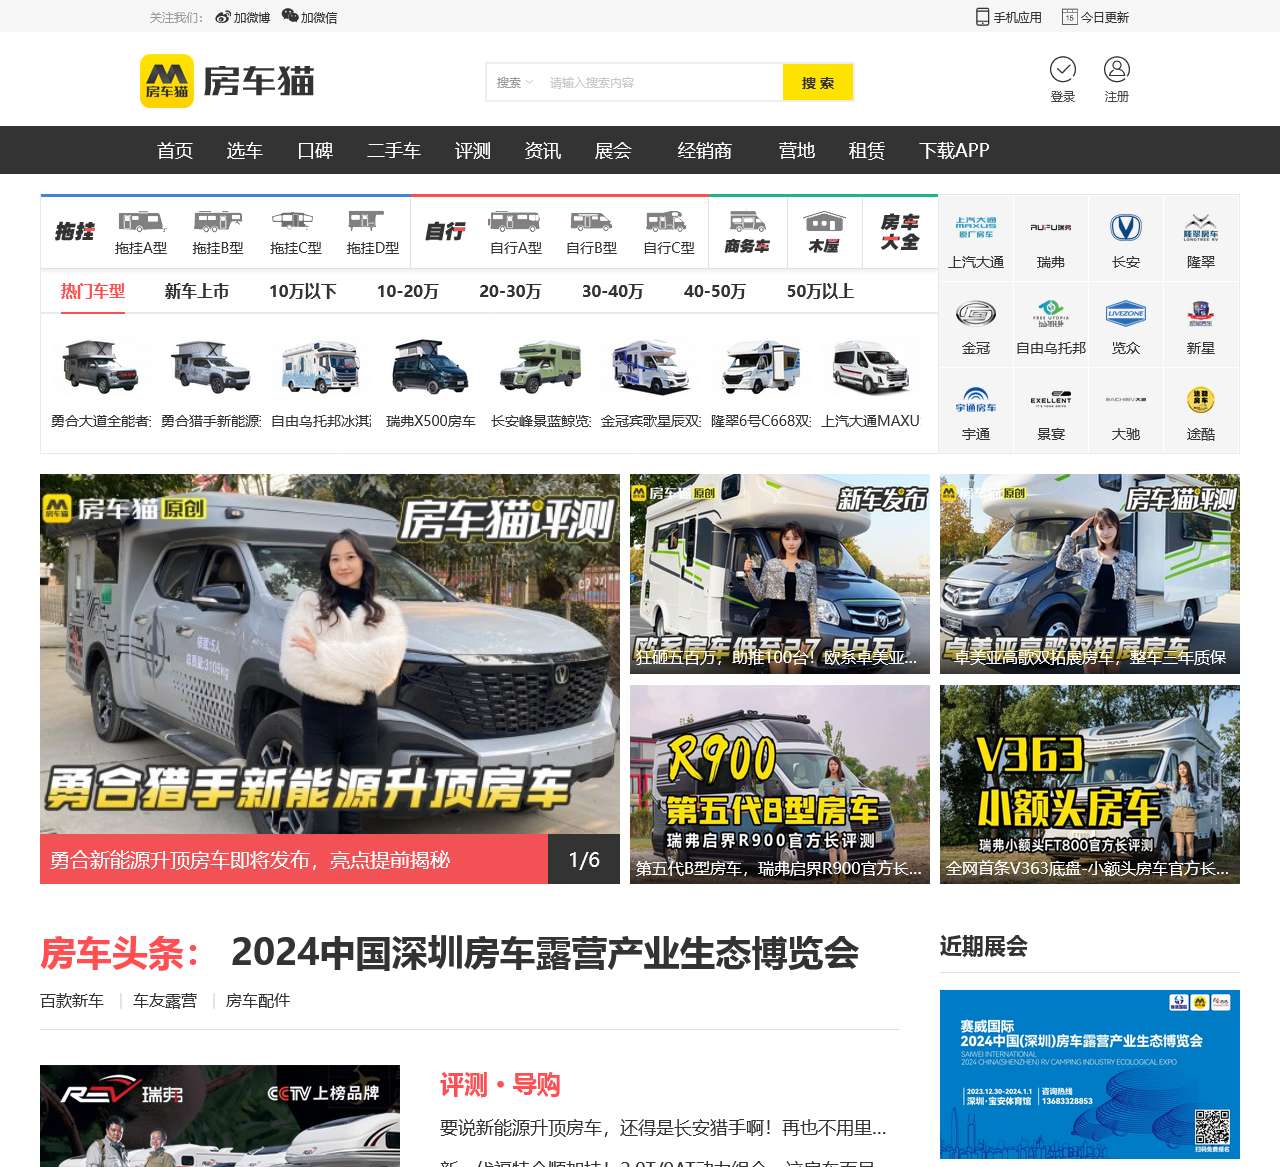Click the 房车猫 logo
1280x1167 pixels.
coord(227,81)
